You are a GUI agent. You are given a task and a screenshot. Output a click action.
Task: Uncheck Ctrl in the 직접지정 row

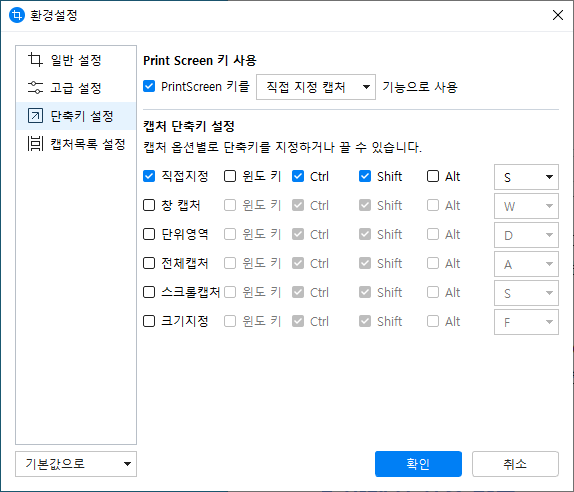click(x=298, y=176)
